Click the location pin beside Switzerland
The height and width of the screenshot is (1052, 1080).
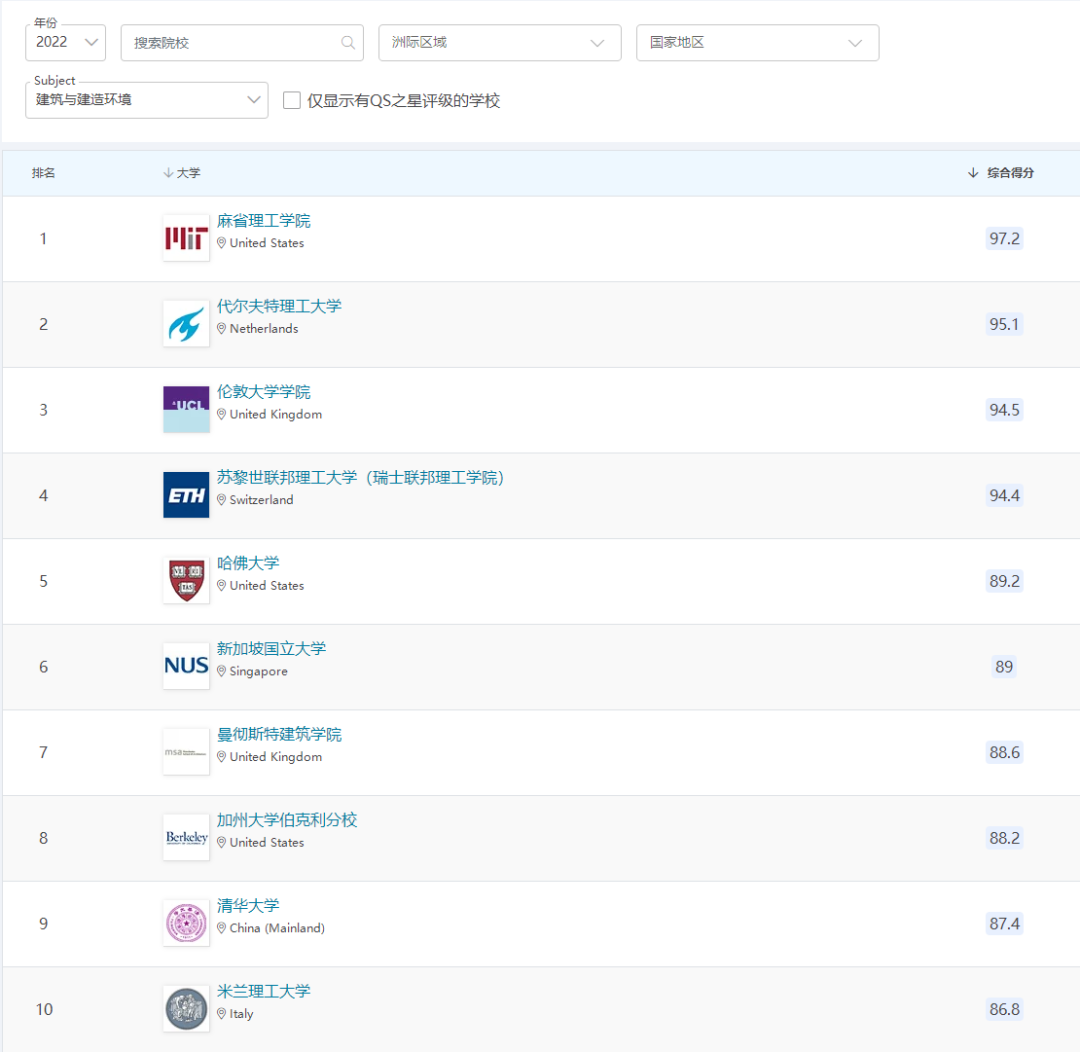(222, 500)
